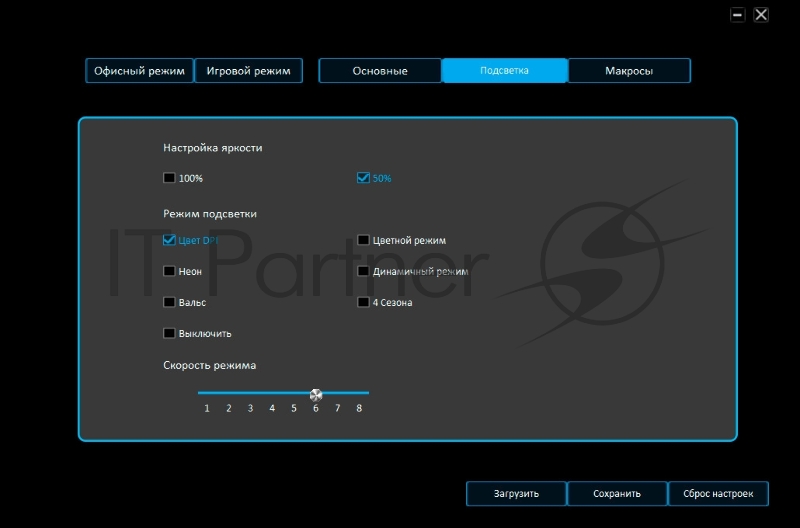This screenshot has height=528, width=800.
Task: Tick the Вальс lighting option
Action: [169, 302]
